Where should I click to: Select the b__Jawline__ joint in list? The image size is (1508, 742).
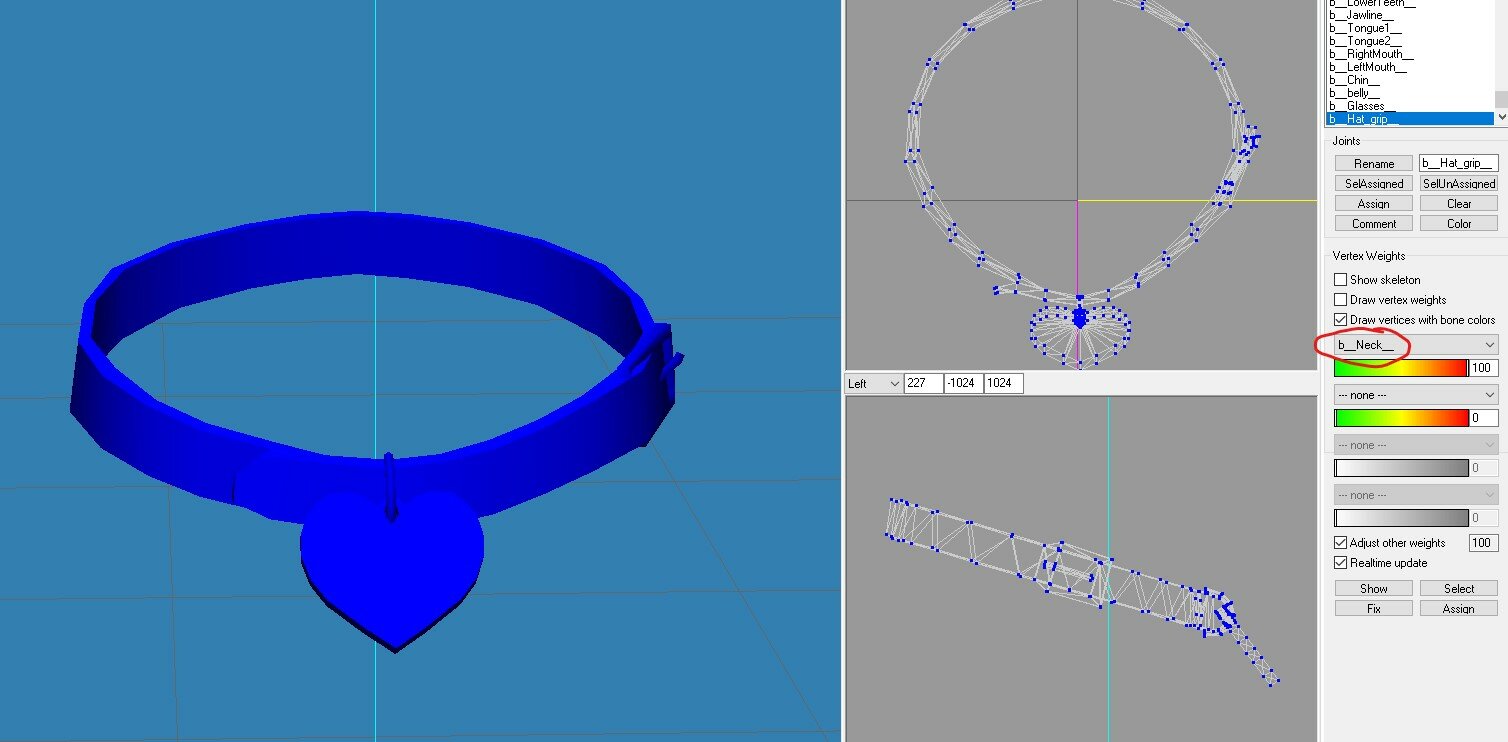click(1359, 15)
